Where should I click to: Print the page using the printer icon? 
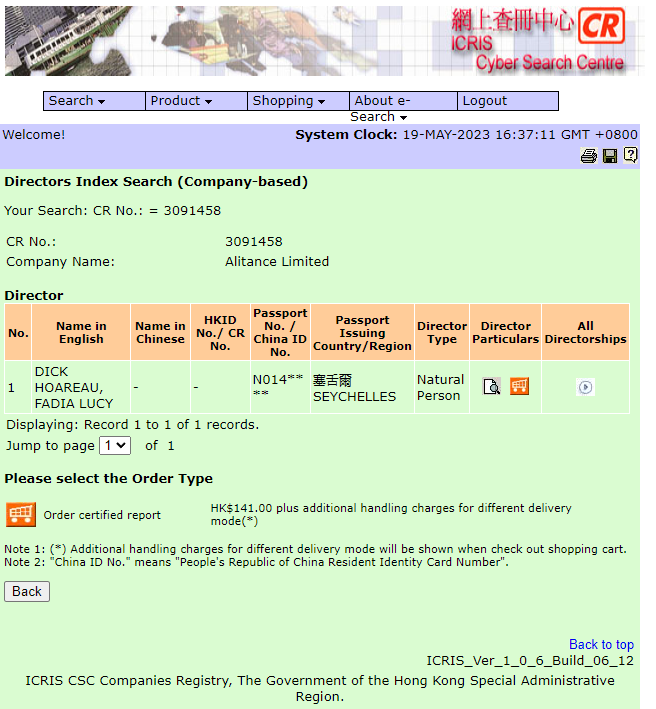588,156
